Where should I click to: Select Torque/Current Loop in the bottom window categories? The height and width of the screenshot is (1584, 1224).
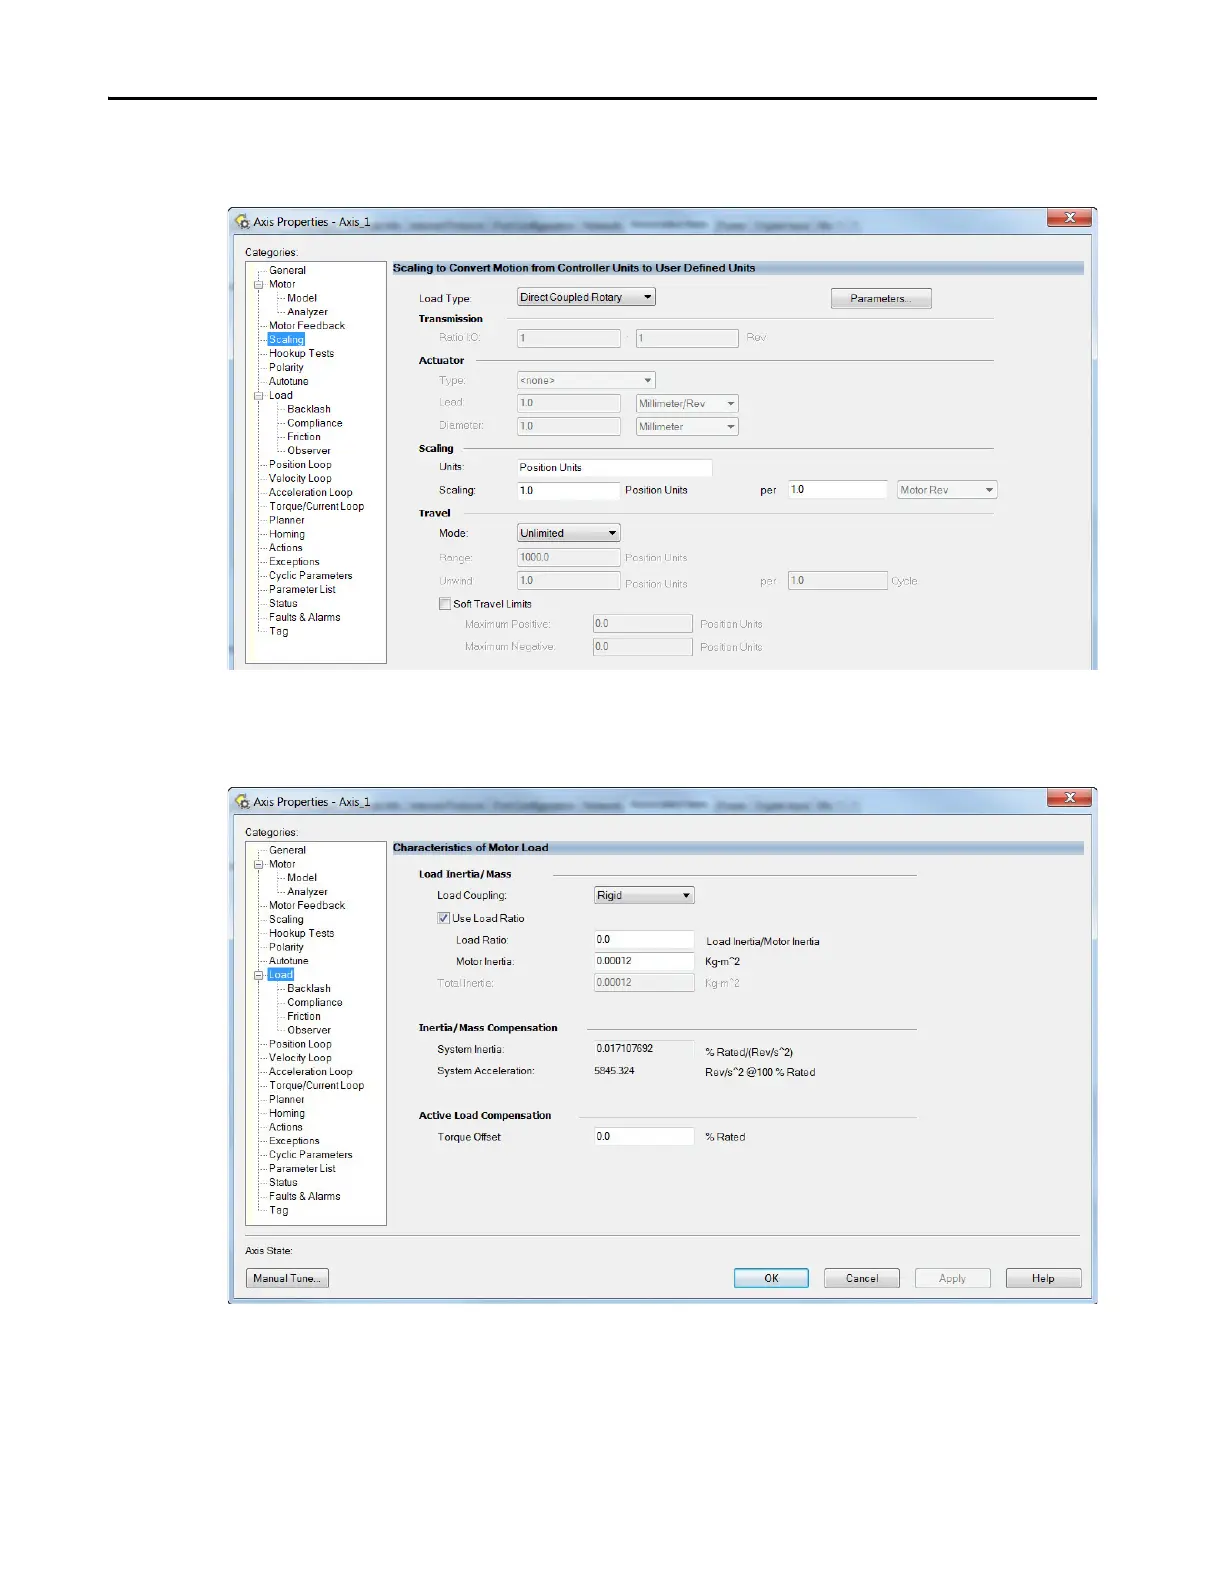(x=316, y=1085)
